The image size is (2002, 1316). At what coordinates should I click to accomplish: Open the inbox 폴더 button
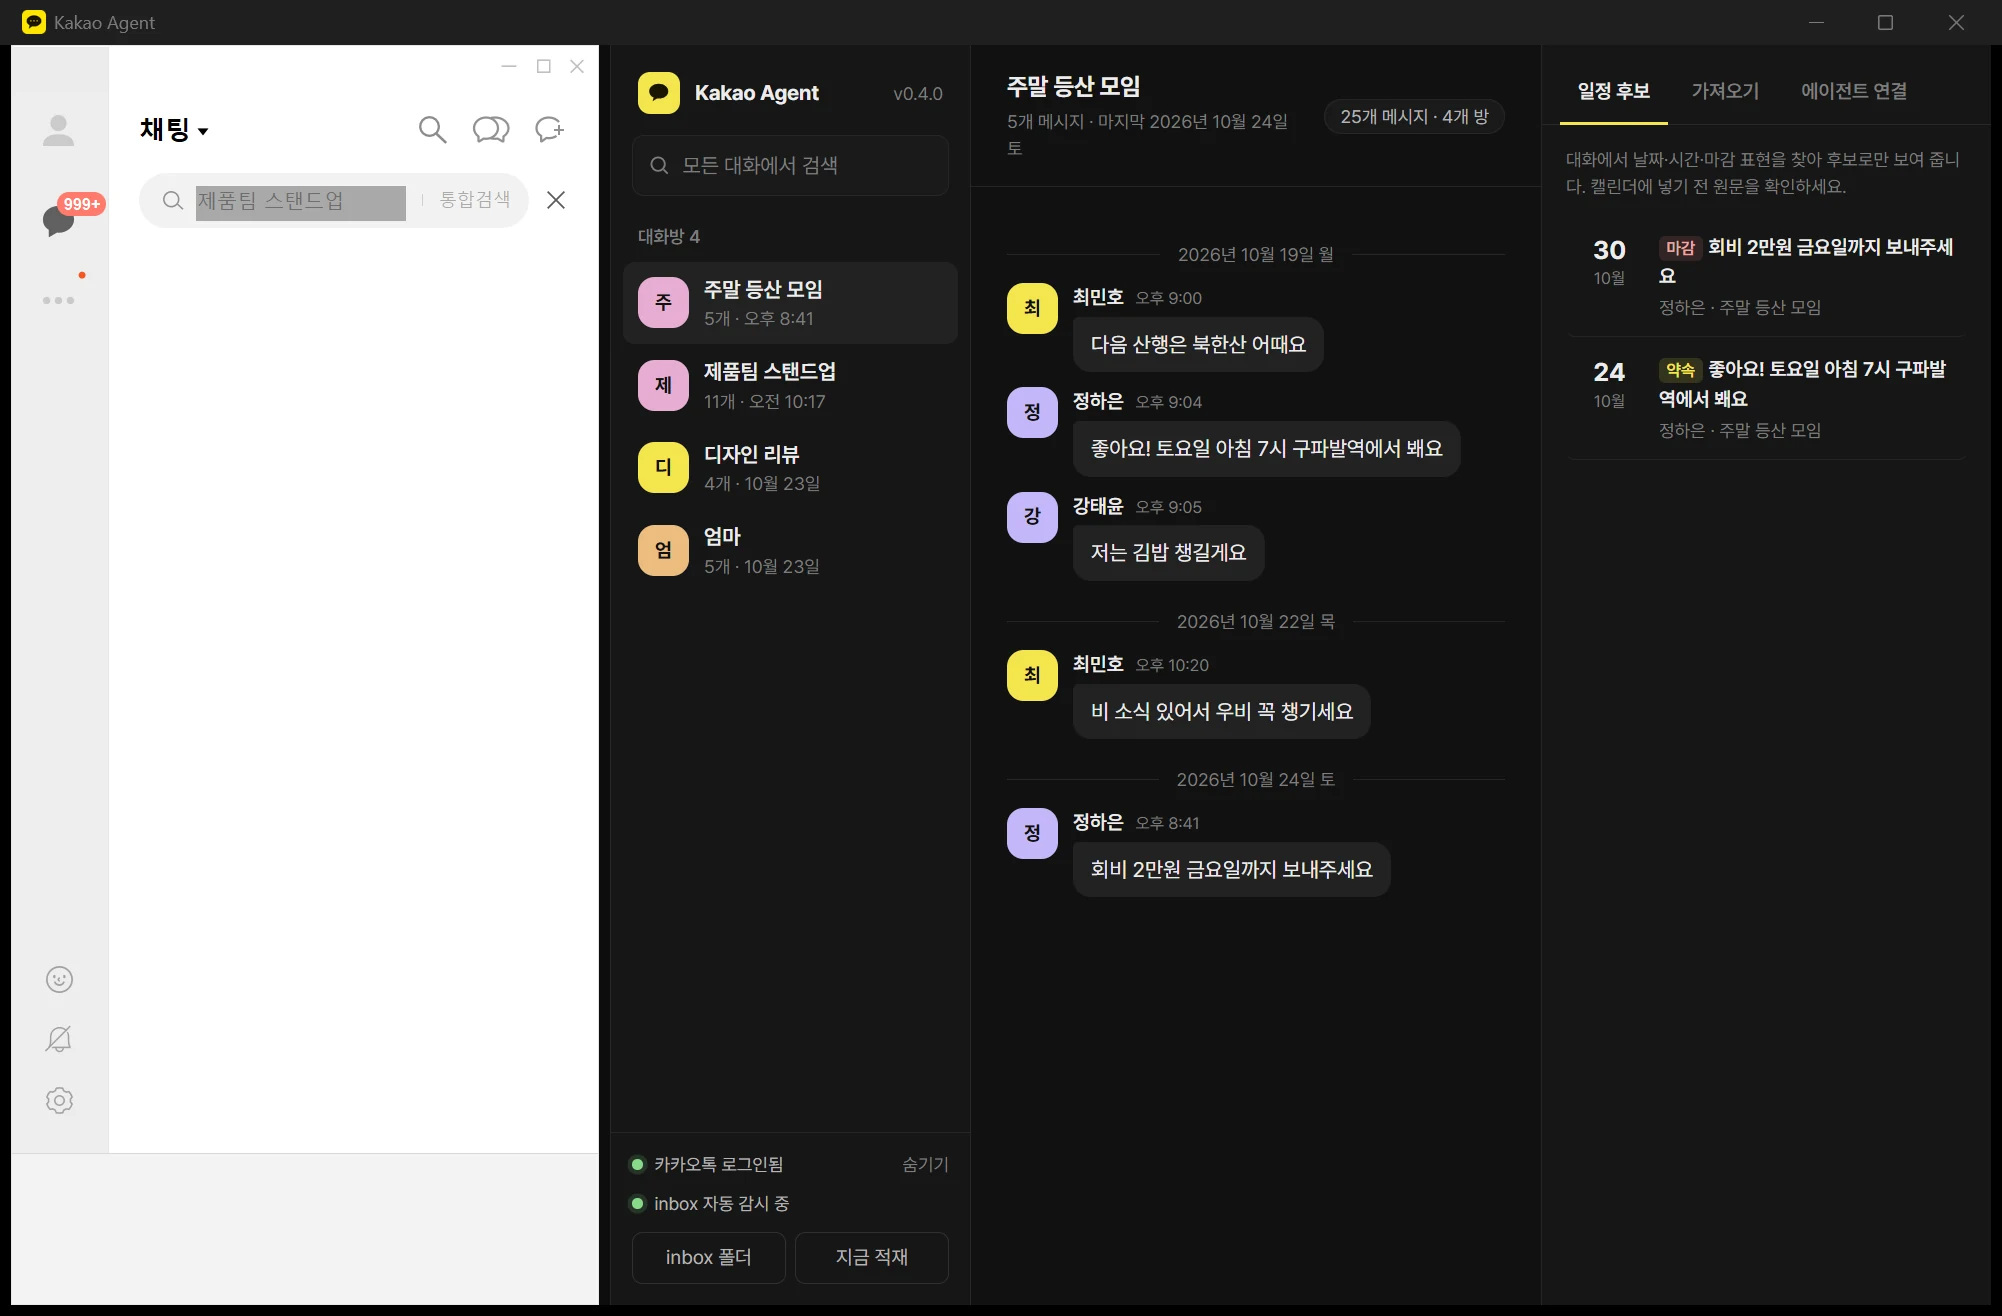click(x=708, y=1257)
